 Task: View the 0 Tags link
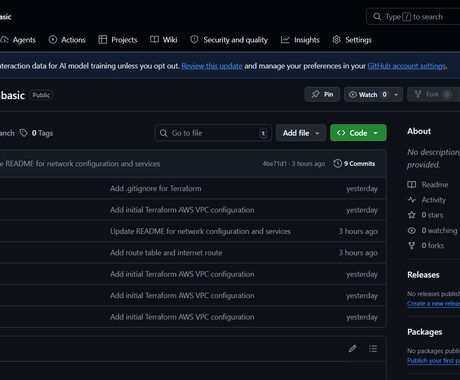(x=36, y=133)
